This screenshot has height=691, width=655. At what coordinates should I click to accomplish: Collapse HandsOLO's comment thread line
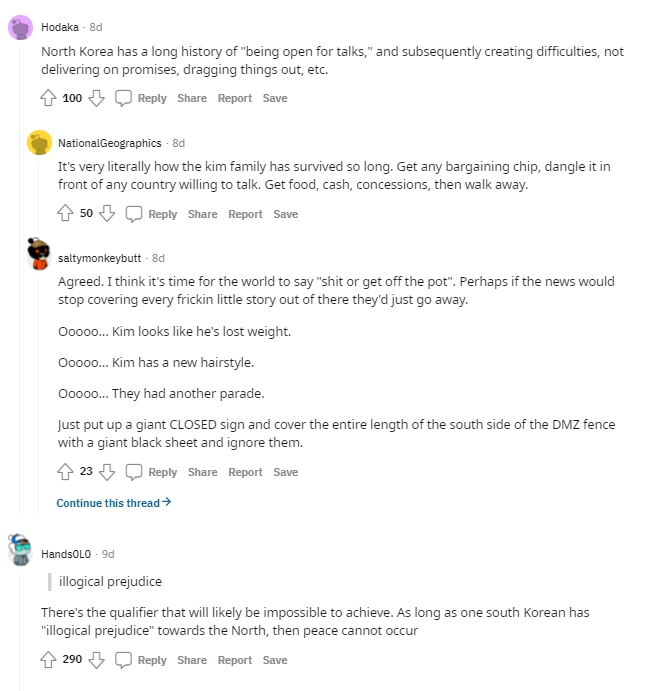(19, 626)
